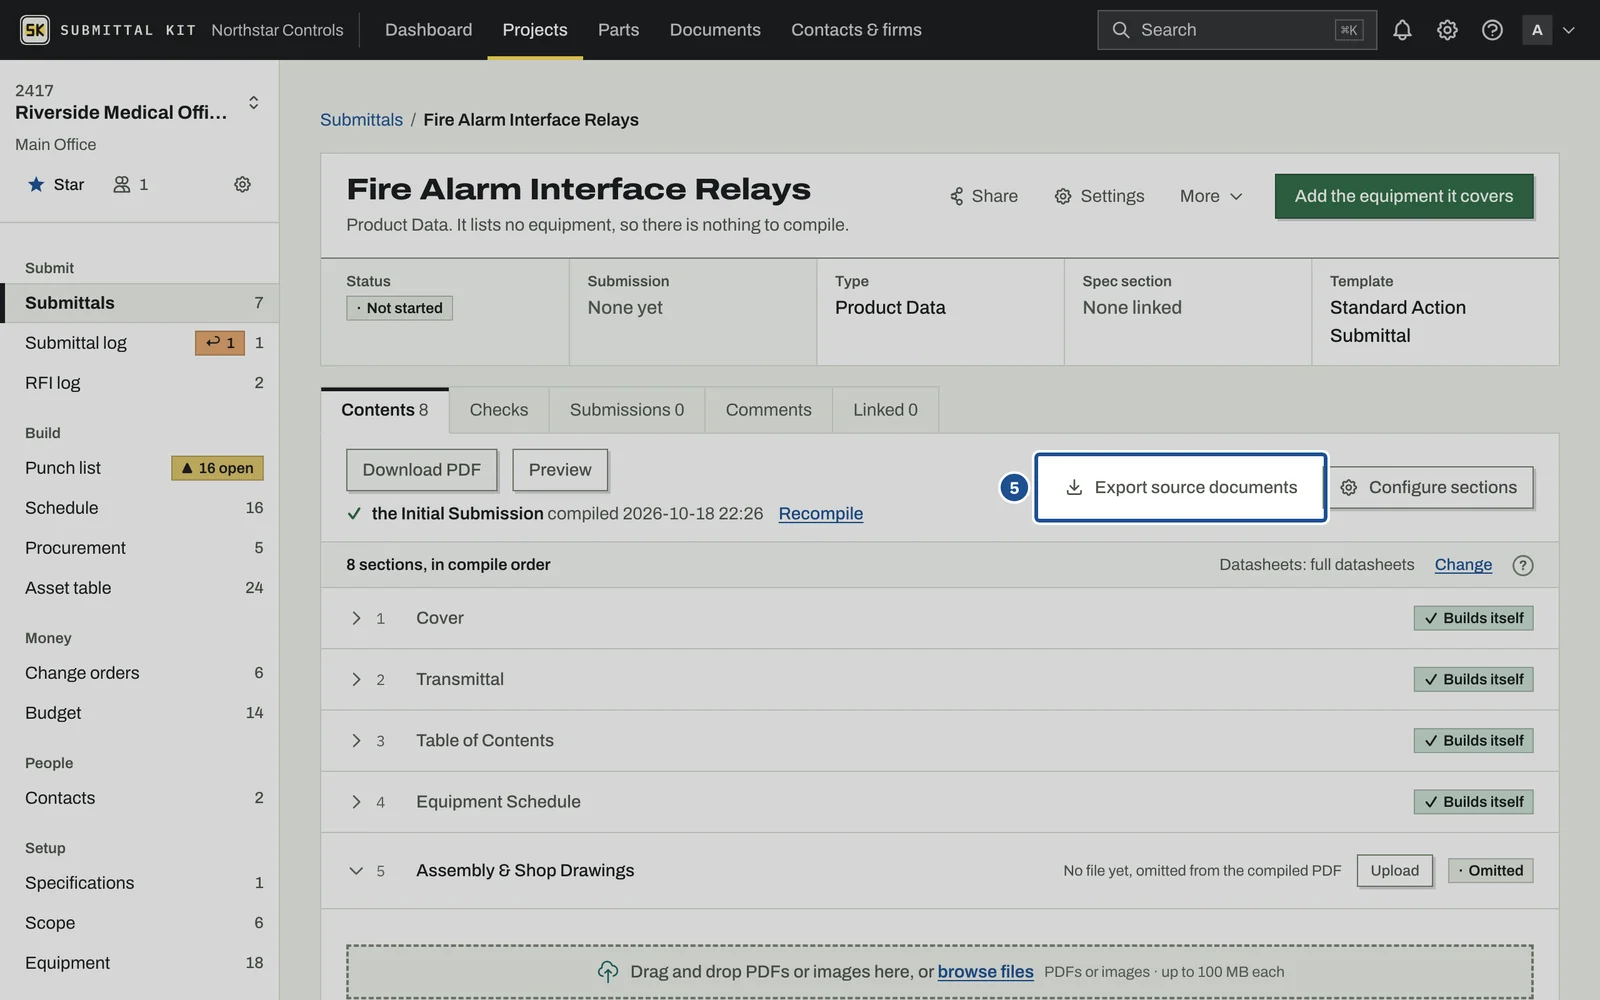The width and height of the screenshot is (1600, 1000).
Task: Click the project settings gear in sidebar
Action: point(242,184)
